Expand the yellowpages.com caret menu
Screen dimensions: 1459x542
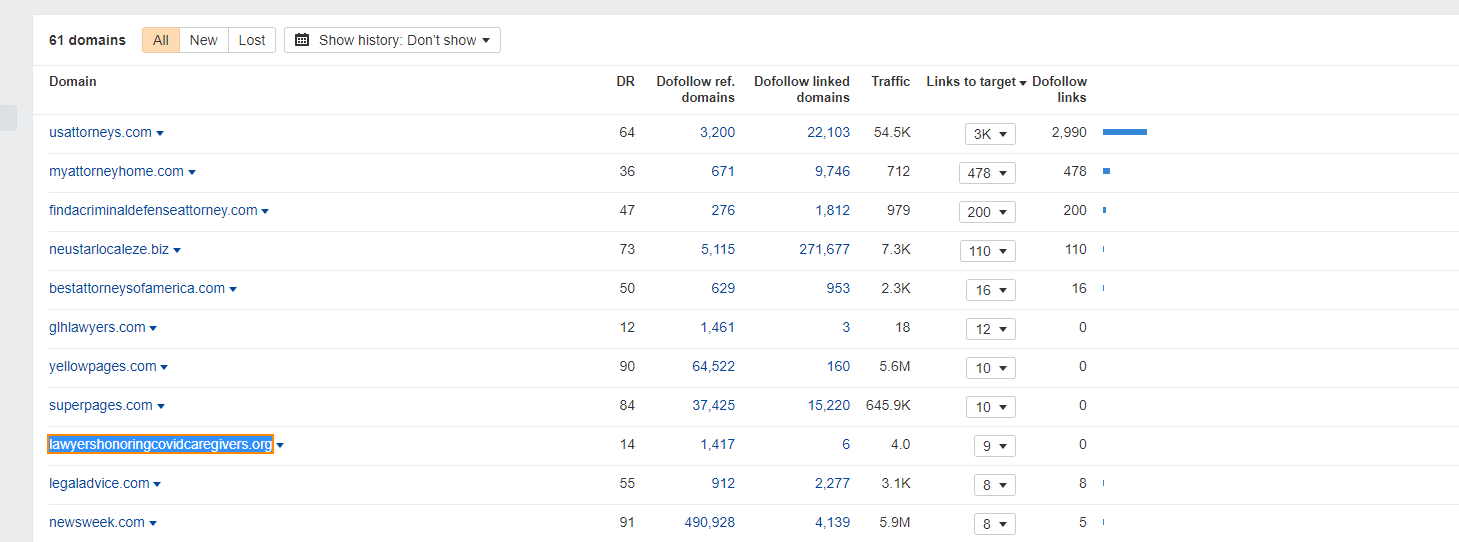[x=164, y=367]
